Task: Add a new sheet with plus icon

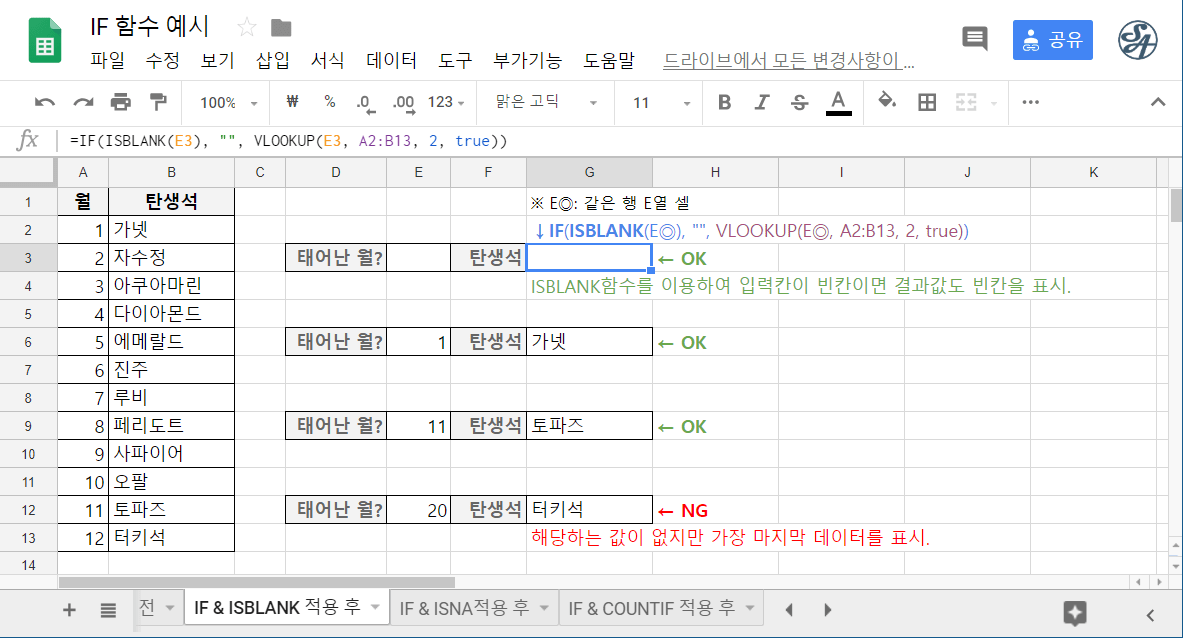Action: coord(69,610)
